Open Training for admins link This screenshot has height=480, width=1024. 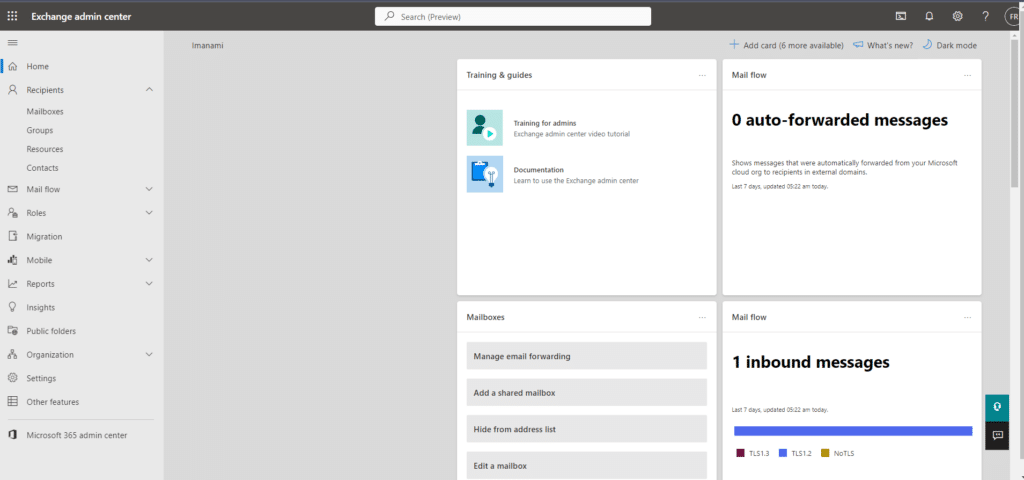click(x=545, y=123)
